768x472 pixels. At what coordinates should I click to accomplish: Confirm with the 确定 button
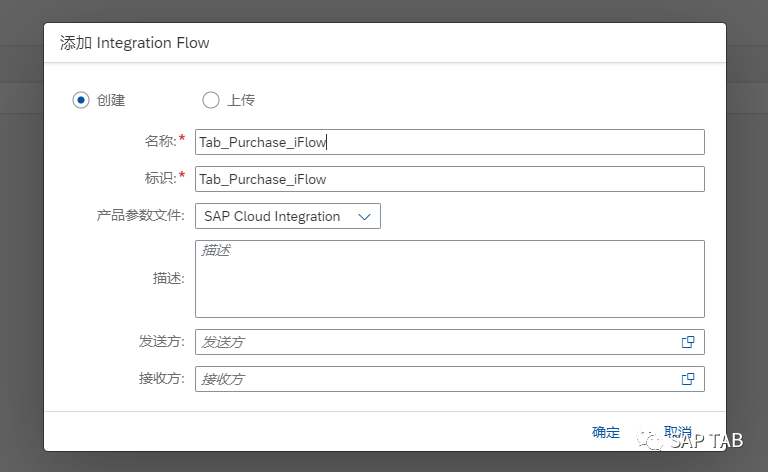(606, 432)
